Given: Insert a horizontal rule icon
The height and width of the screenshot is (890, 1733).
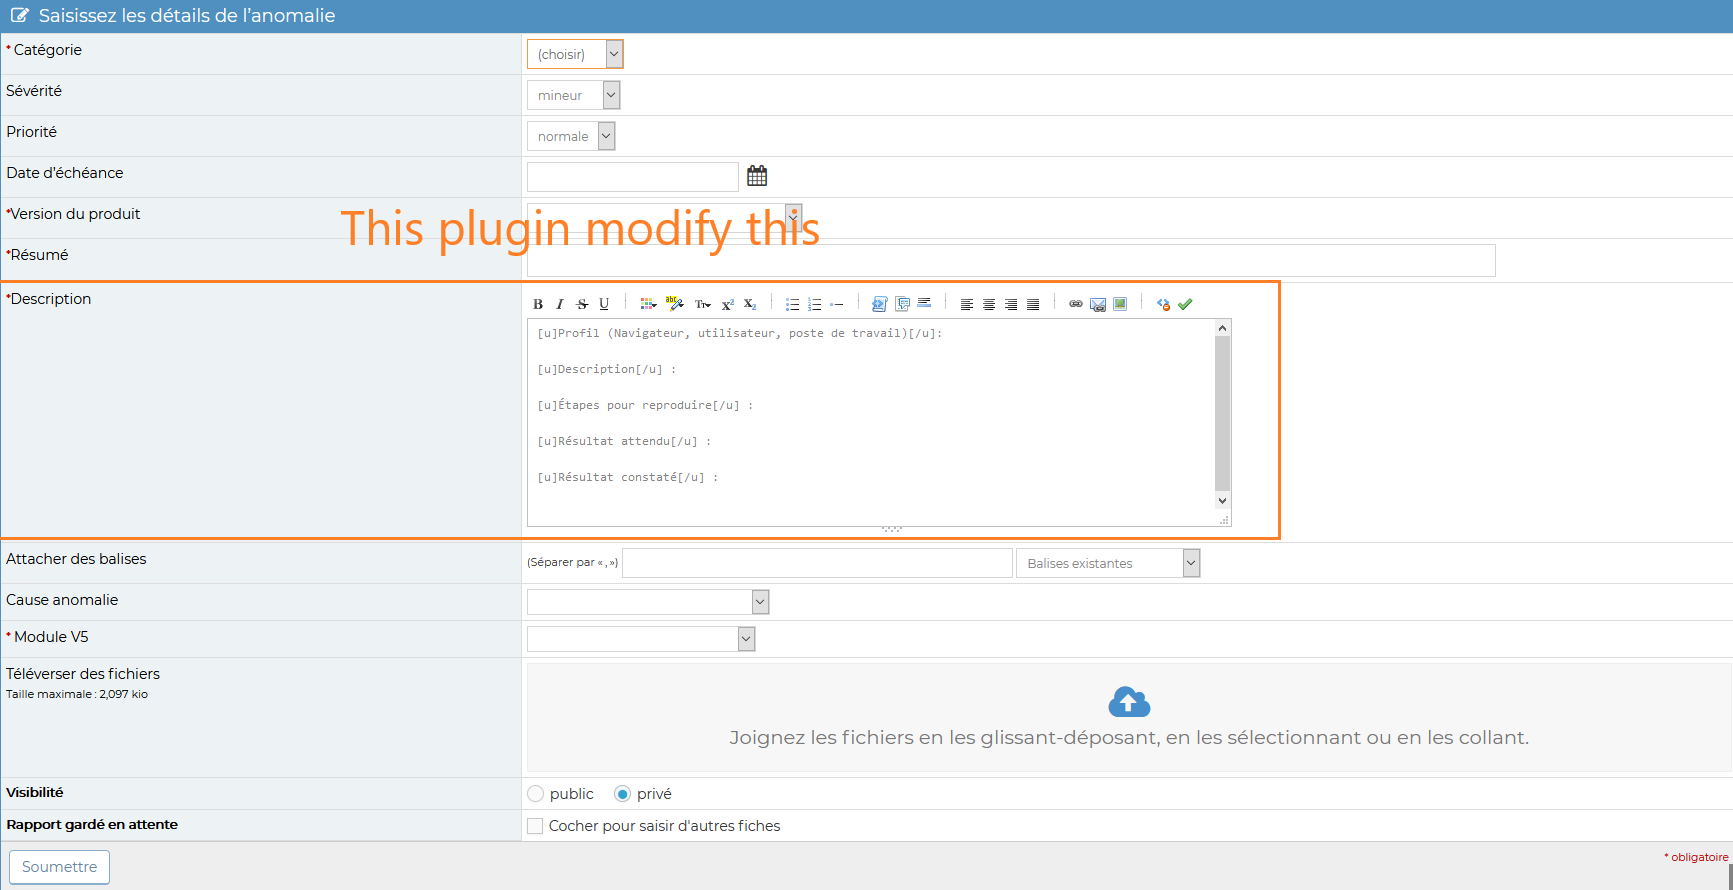Looking at the screenshot, I should pyautogui.click(x=924, y=303).
